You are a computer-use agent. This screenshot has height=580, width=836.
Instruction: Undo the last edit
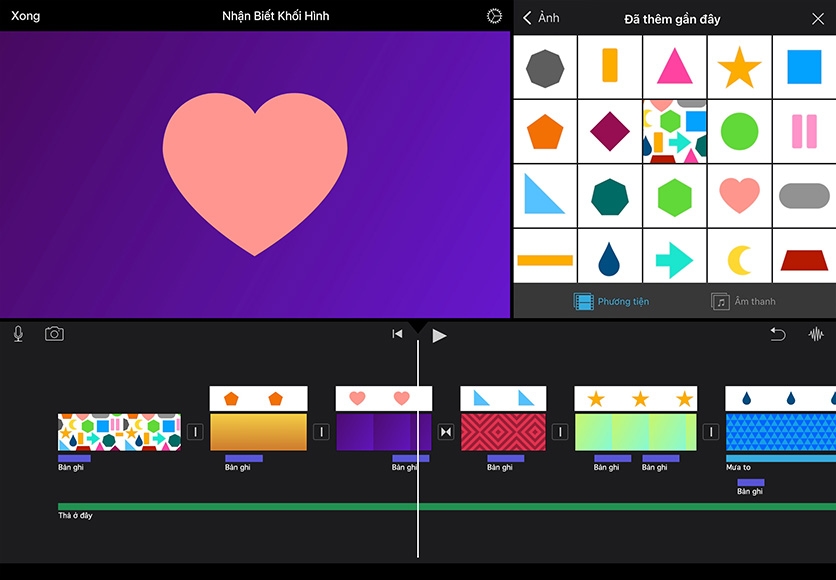777,334
